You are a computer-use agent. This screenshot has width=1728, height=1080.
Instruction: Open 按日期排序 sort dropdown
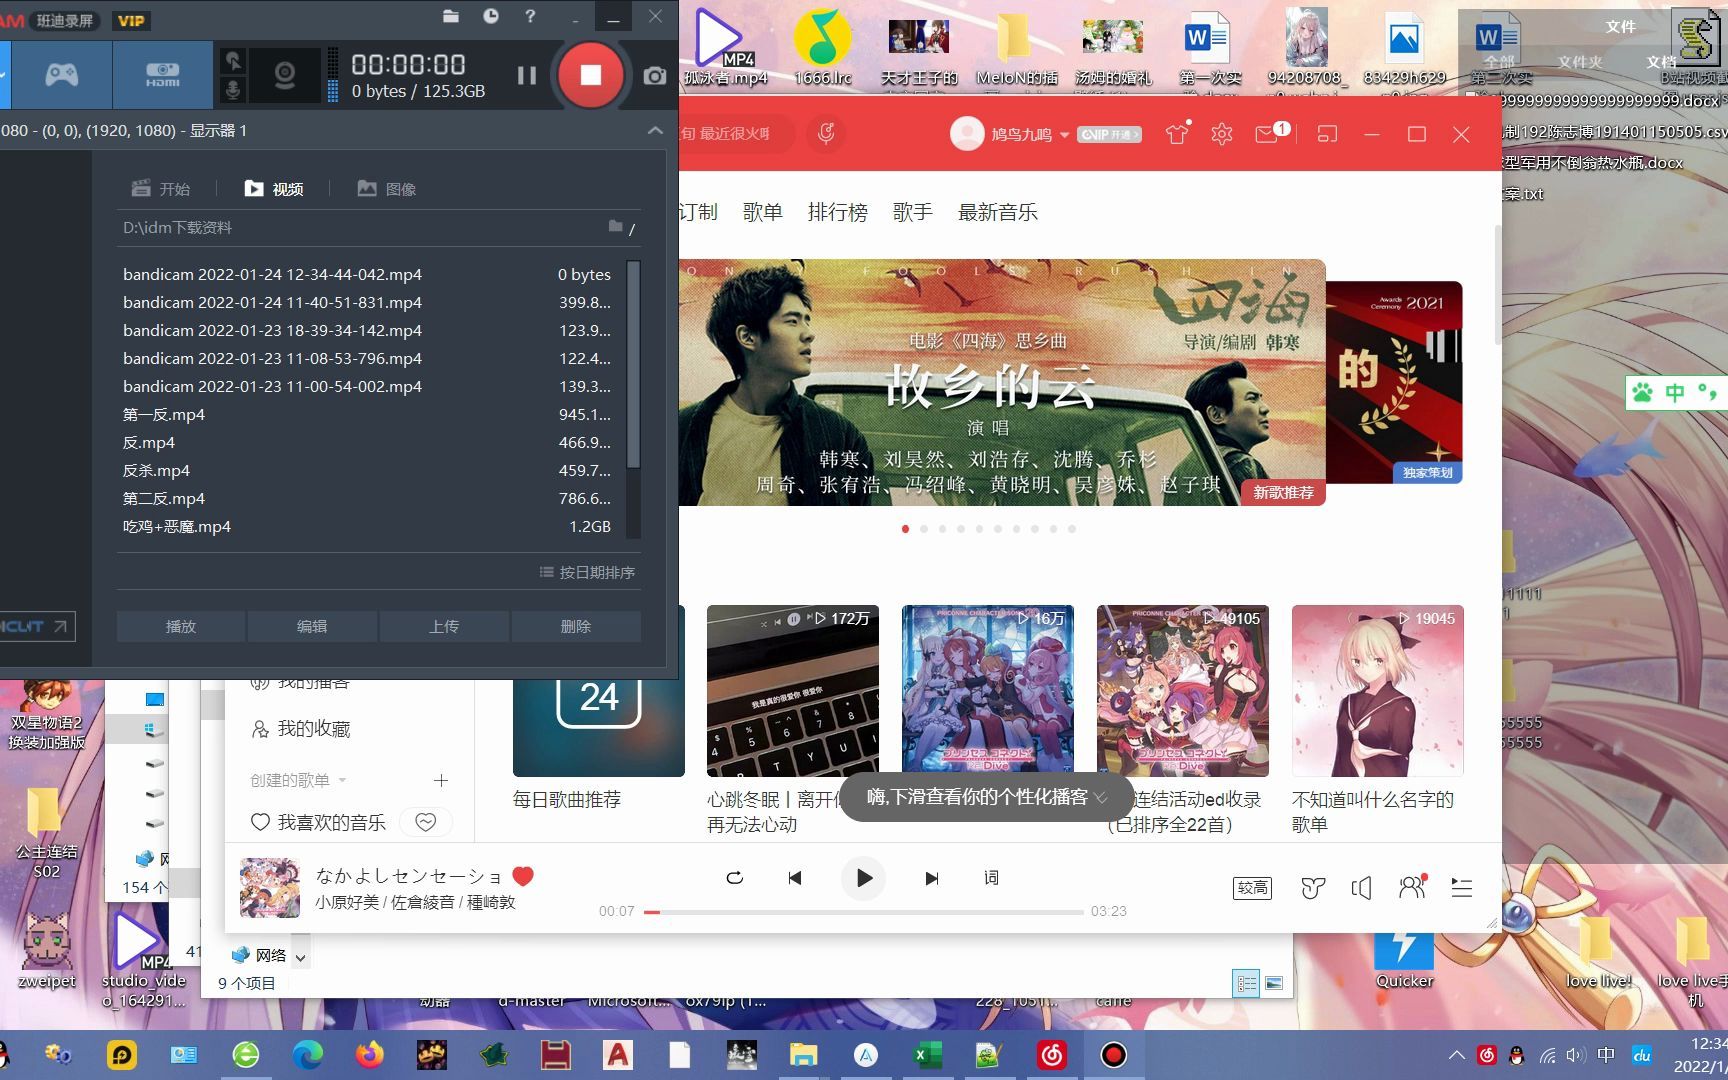(x=587, y=572)
